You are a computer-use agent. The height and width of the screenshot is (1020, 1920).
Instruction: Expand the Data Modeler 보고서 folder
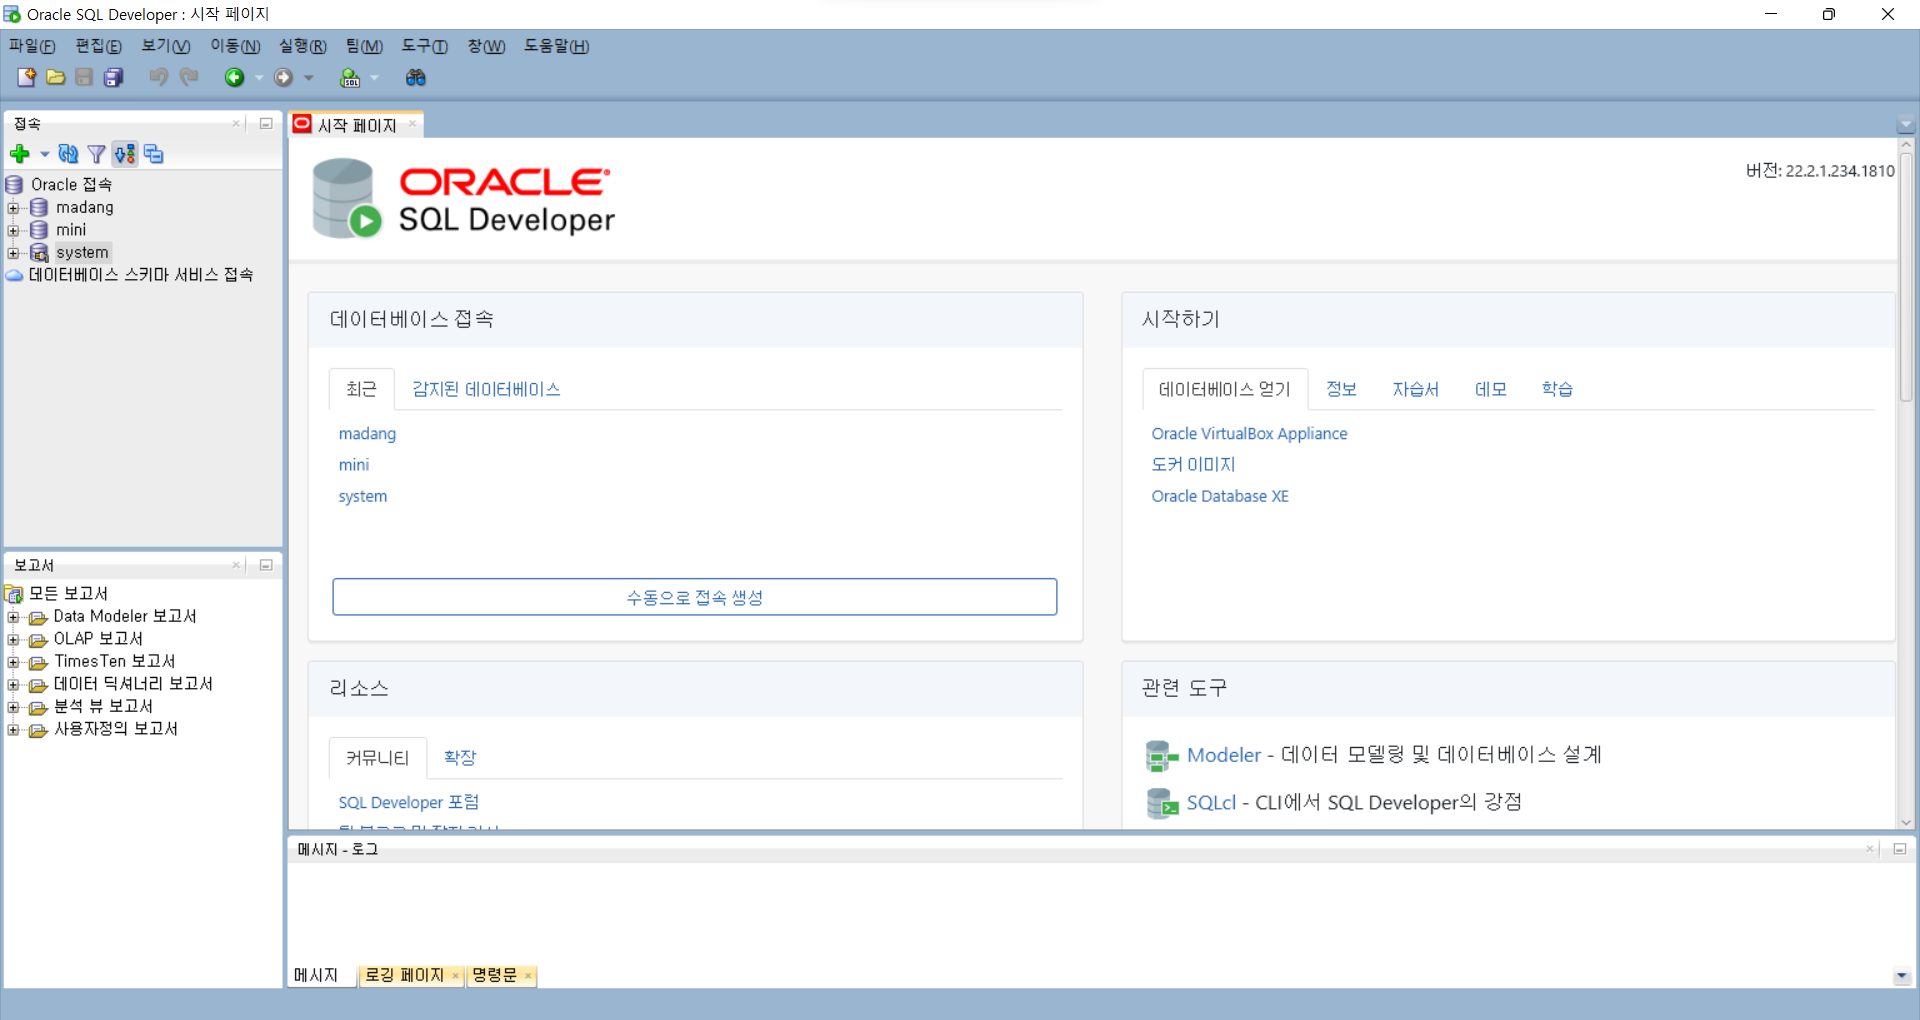click(13, 617)
